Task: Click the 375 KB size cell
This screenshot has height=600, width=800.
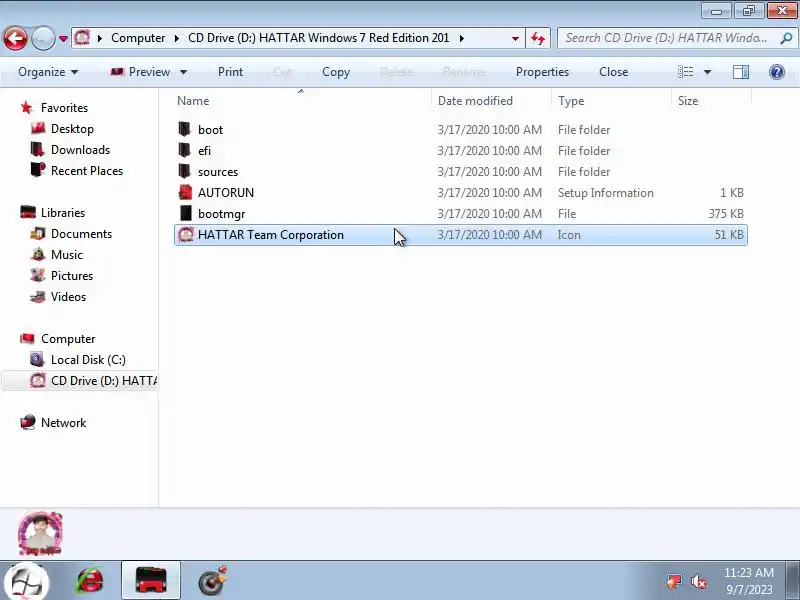Action: coord(726,214)
